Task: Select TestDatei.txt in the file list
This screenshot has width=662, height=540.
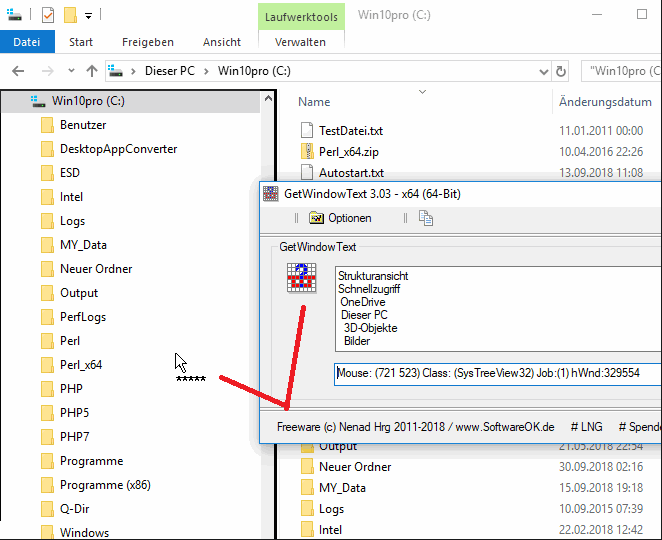Action: pyautogui.click(x=351, y=131)
